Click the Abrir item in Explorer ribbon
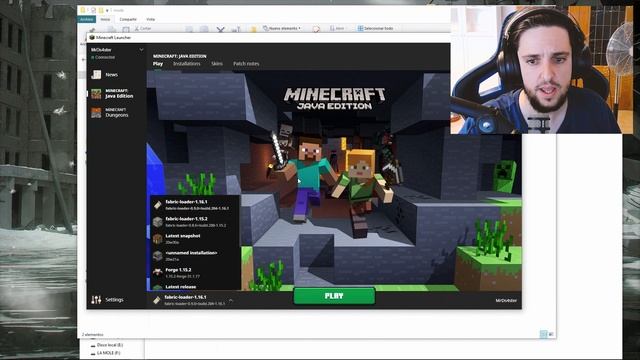Viewport: 640px width, 360px height. (x=337, y=28)
